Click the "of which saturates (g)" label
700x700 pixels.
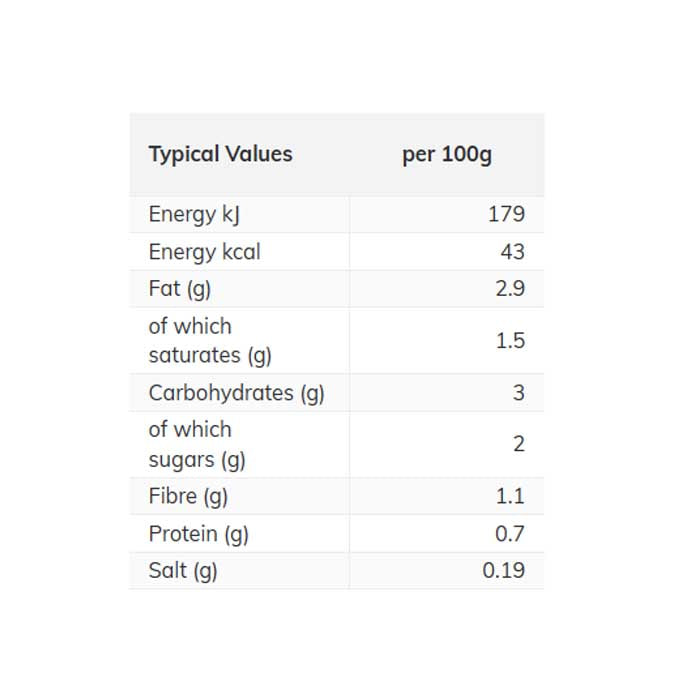tap(209, 340)
